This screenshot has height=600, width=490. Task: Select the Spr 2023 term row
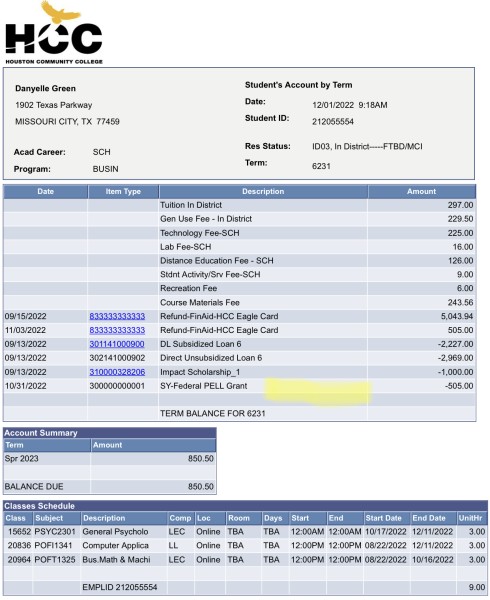(110, 458)
